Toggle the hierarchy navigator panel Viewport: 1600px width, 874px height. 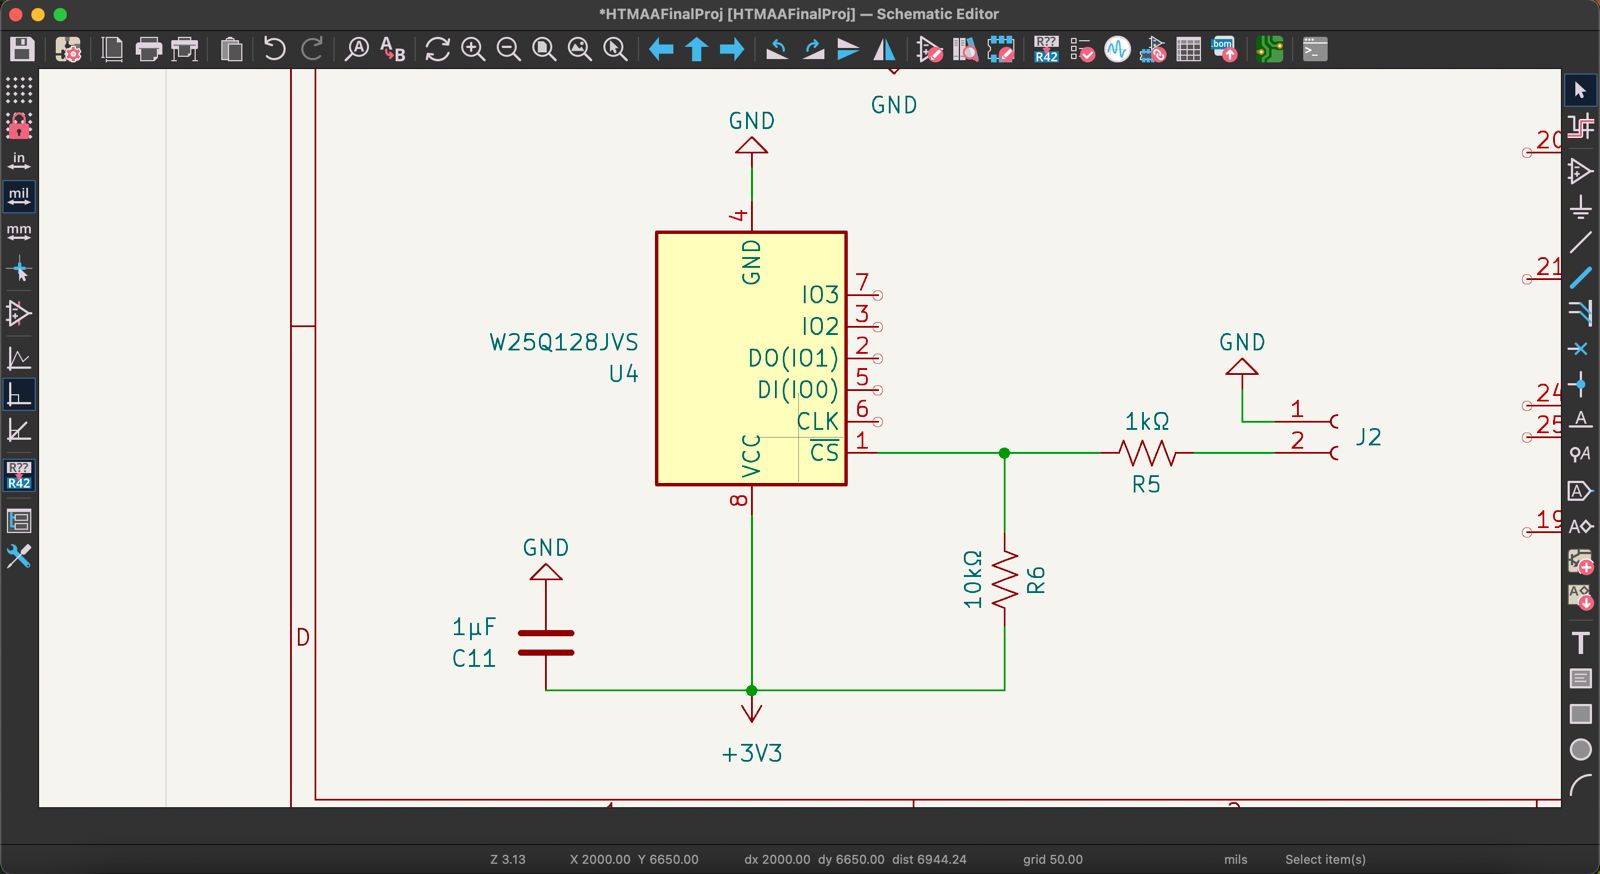tap(19, 521)
